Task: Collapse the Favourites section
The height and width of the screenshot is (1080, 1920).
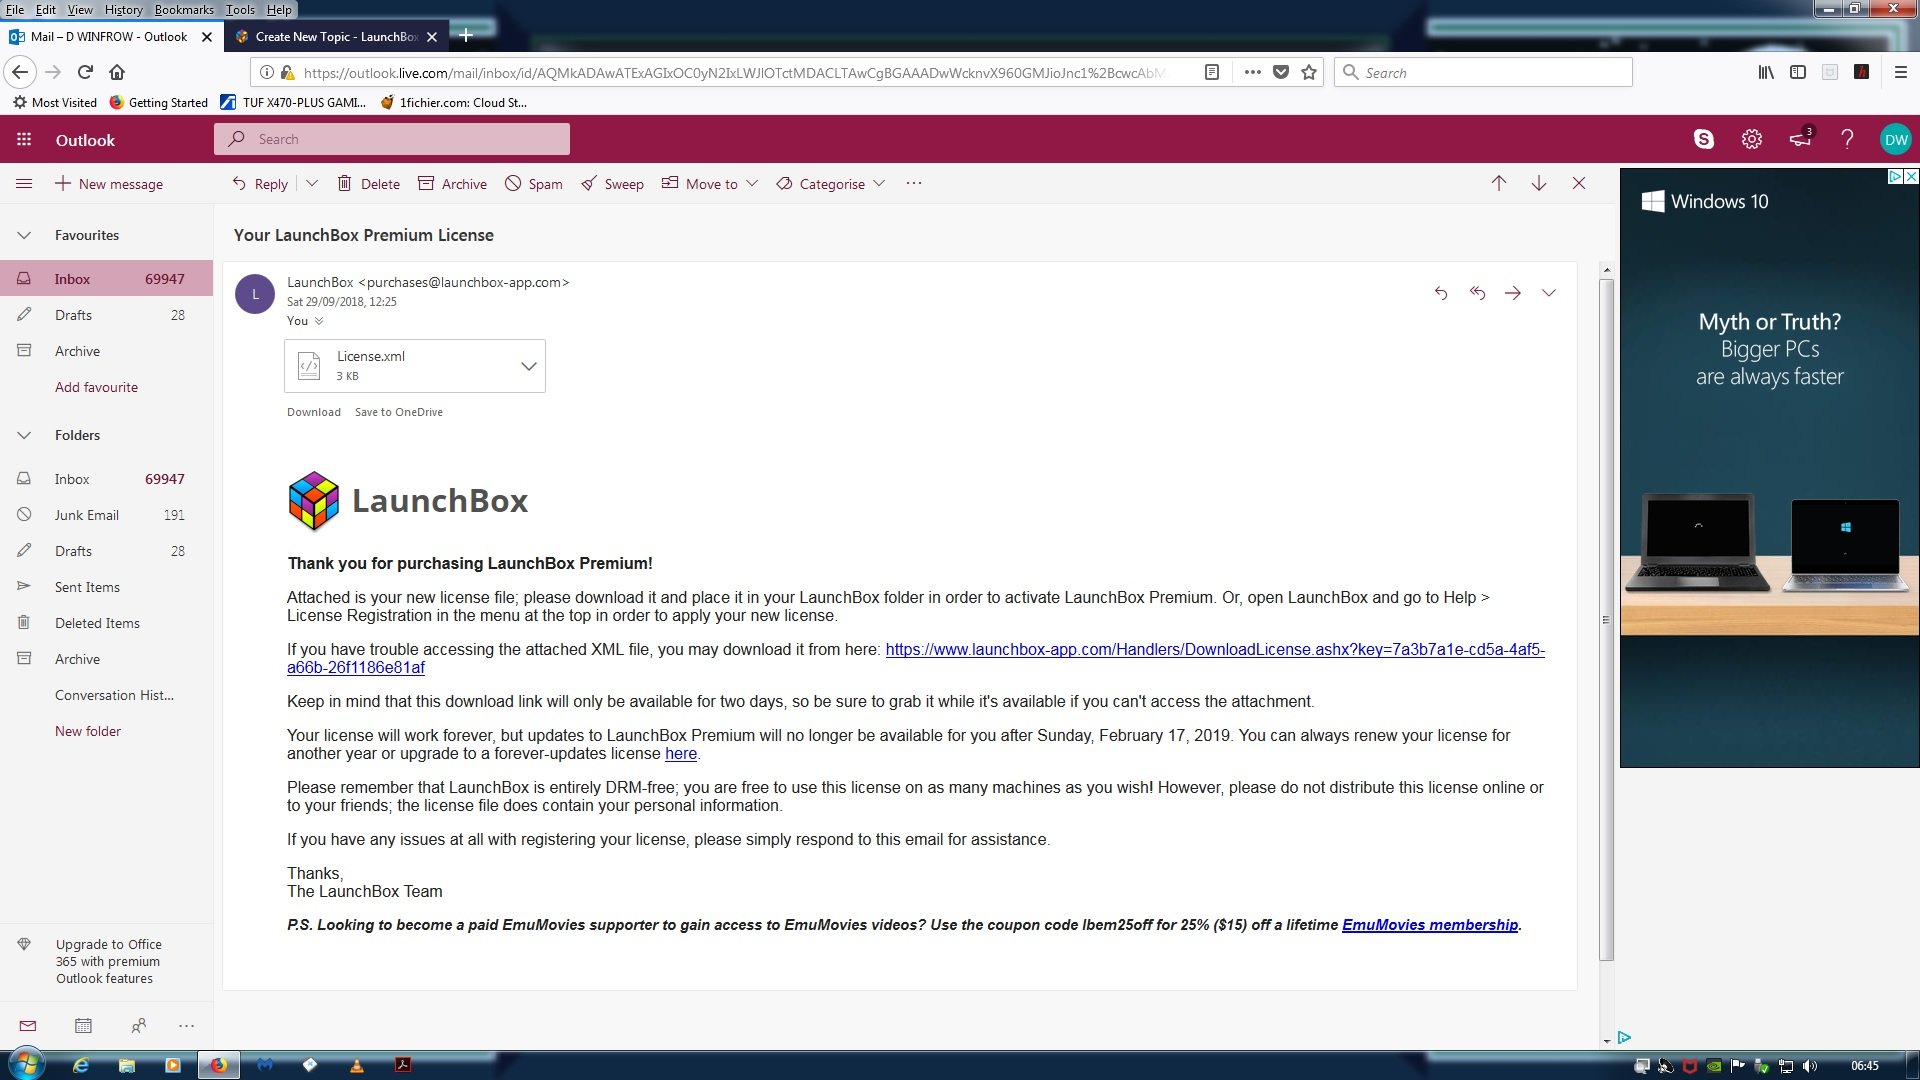Action: click(24, 236)
